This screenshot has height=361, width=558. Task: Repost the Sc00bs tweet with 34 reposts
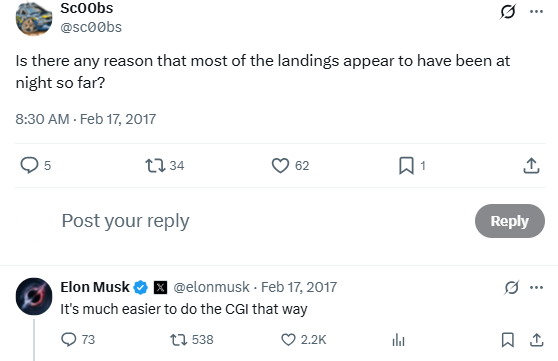pos(155,166)
